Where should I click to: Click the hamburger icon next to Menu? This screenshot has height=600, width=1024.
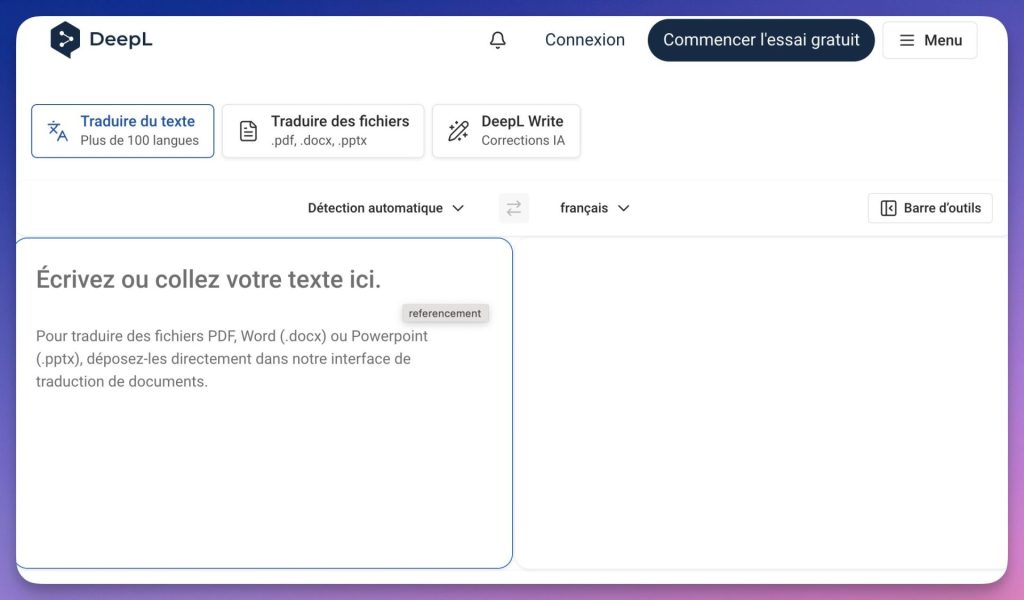[906, 40]
